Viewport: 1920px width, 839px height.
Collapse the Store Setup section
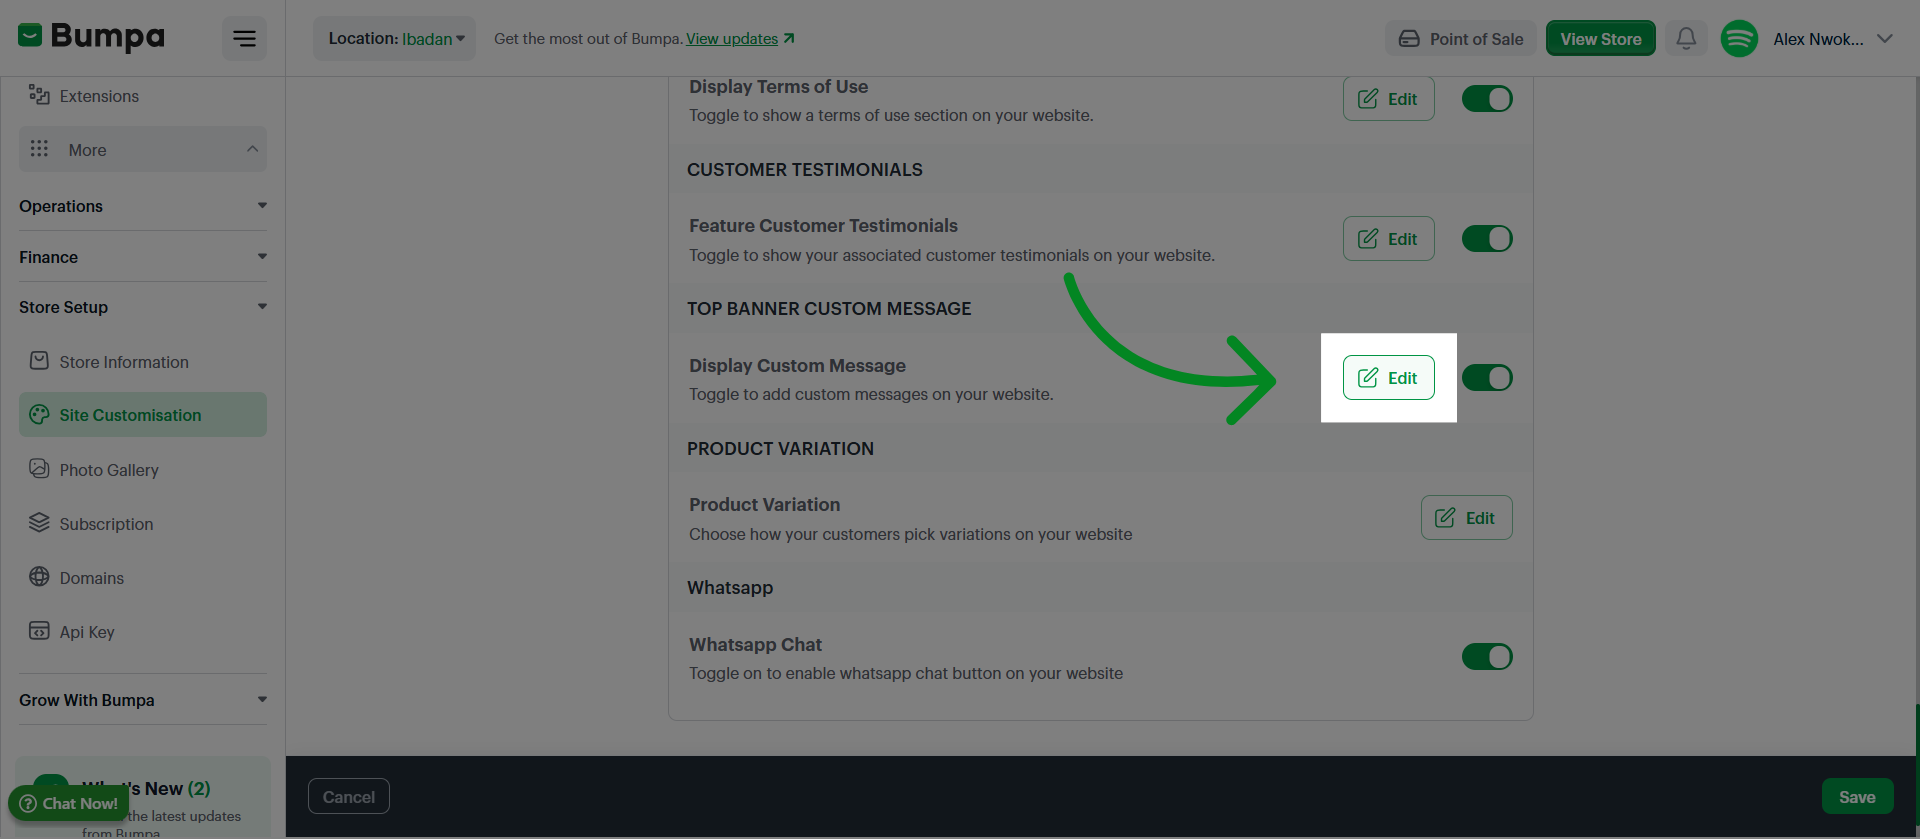point(143,307)
